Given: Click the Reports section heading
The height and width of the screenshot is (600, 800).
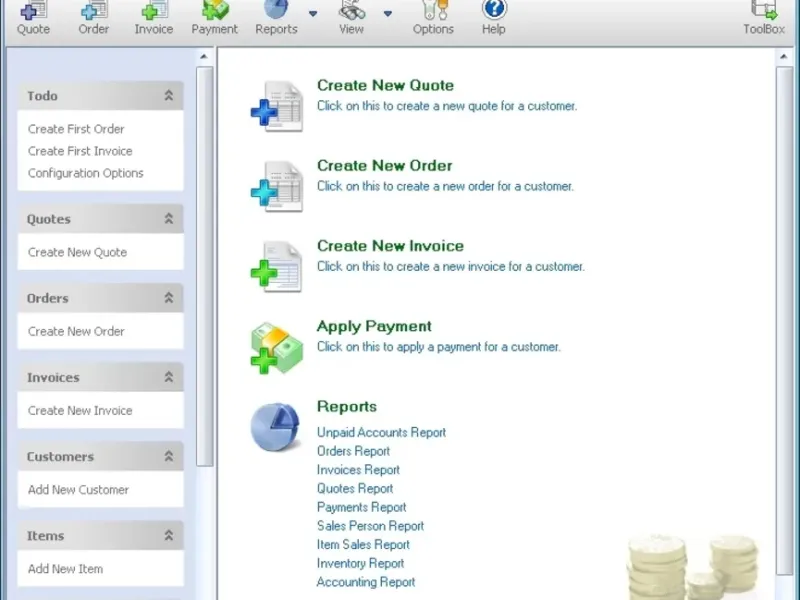Looking at the screenshot, I should pyautogui.click(x=346, y=407).
